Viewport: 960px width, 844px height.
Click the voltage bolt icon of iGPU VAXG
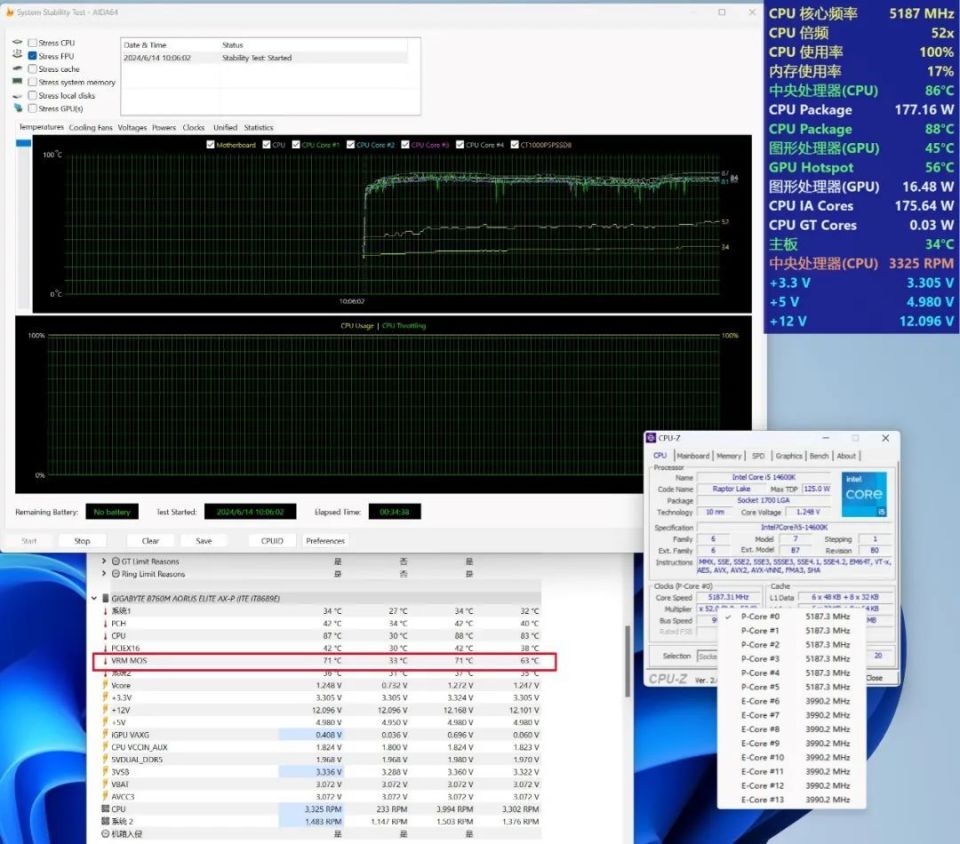(x=105, y=735)
